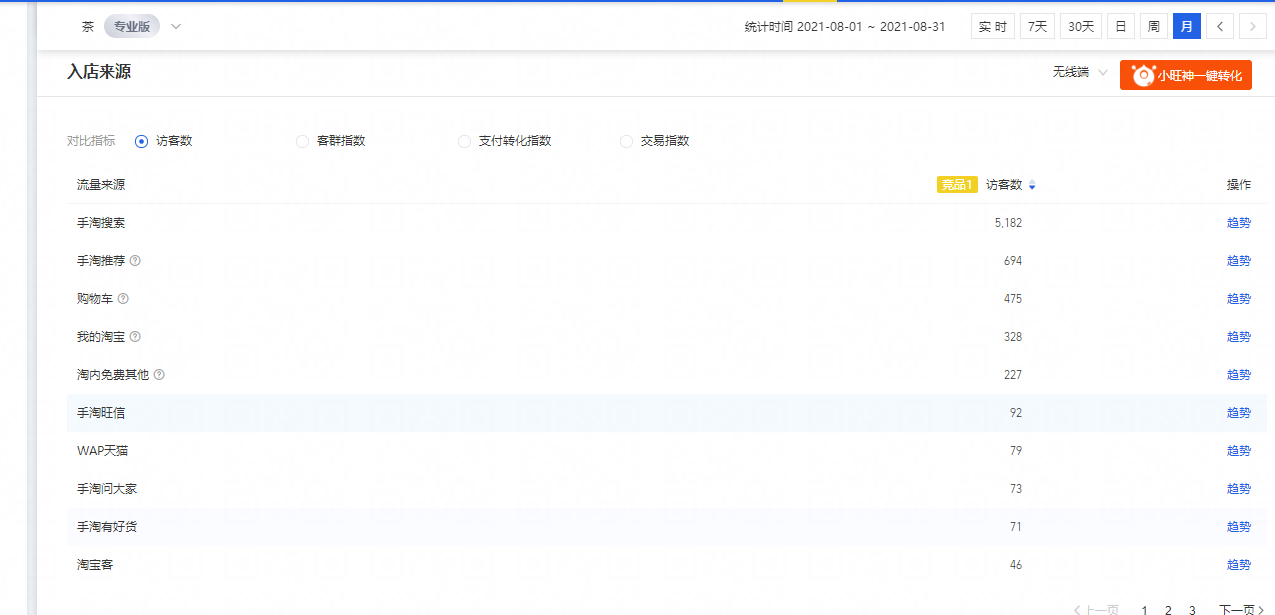Viewport: 1275px width, 615px height.
Task: Select 访客数 radio button
Action: [142, 141]
